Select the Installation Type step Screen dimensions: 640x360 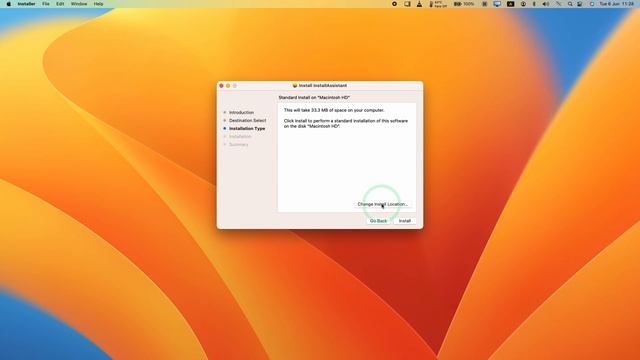point(247,129)
